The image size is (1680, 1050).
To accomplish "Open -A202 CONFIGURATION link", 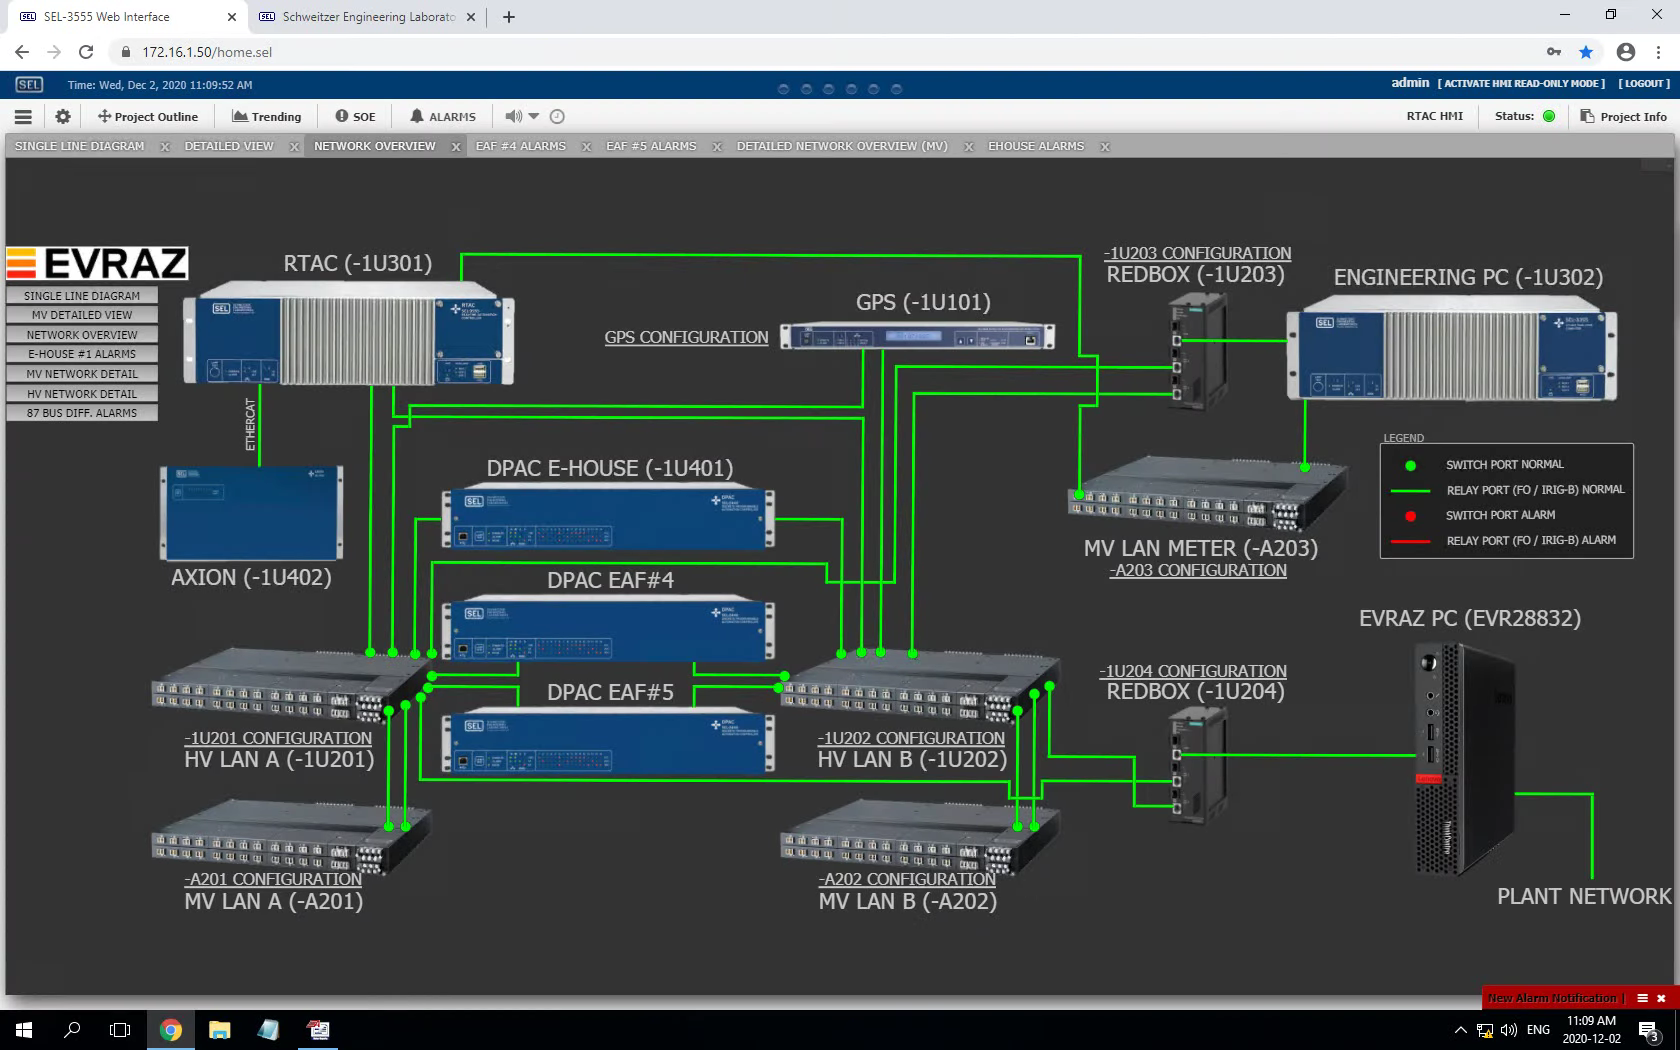I will 907,879.
